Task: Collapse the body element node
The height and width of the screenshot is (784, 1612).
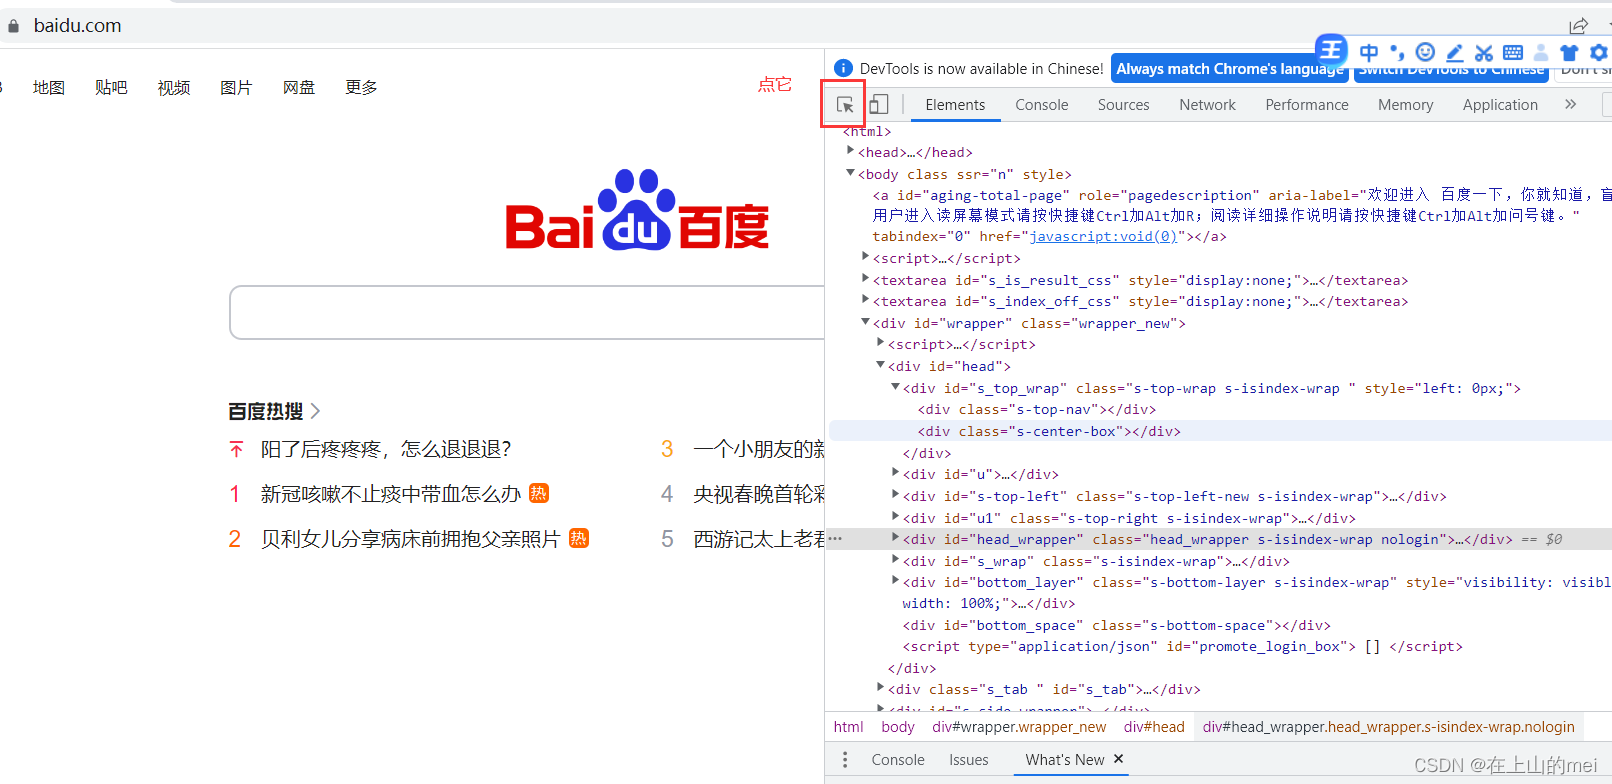Action: [851, 173]
